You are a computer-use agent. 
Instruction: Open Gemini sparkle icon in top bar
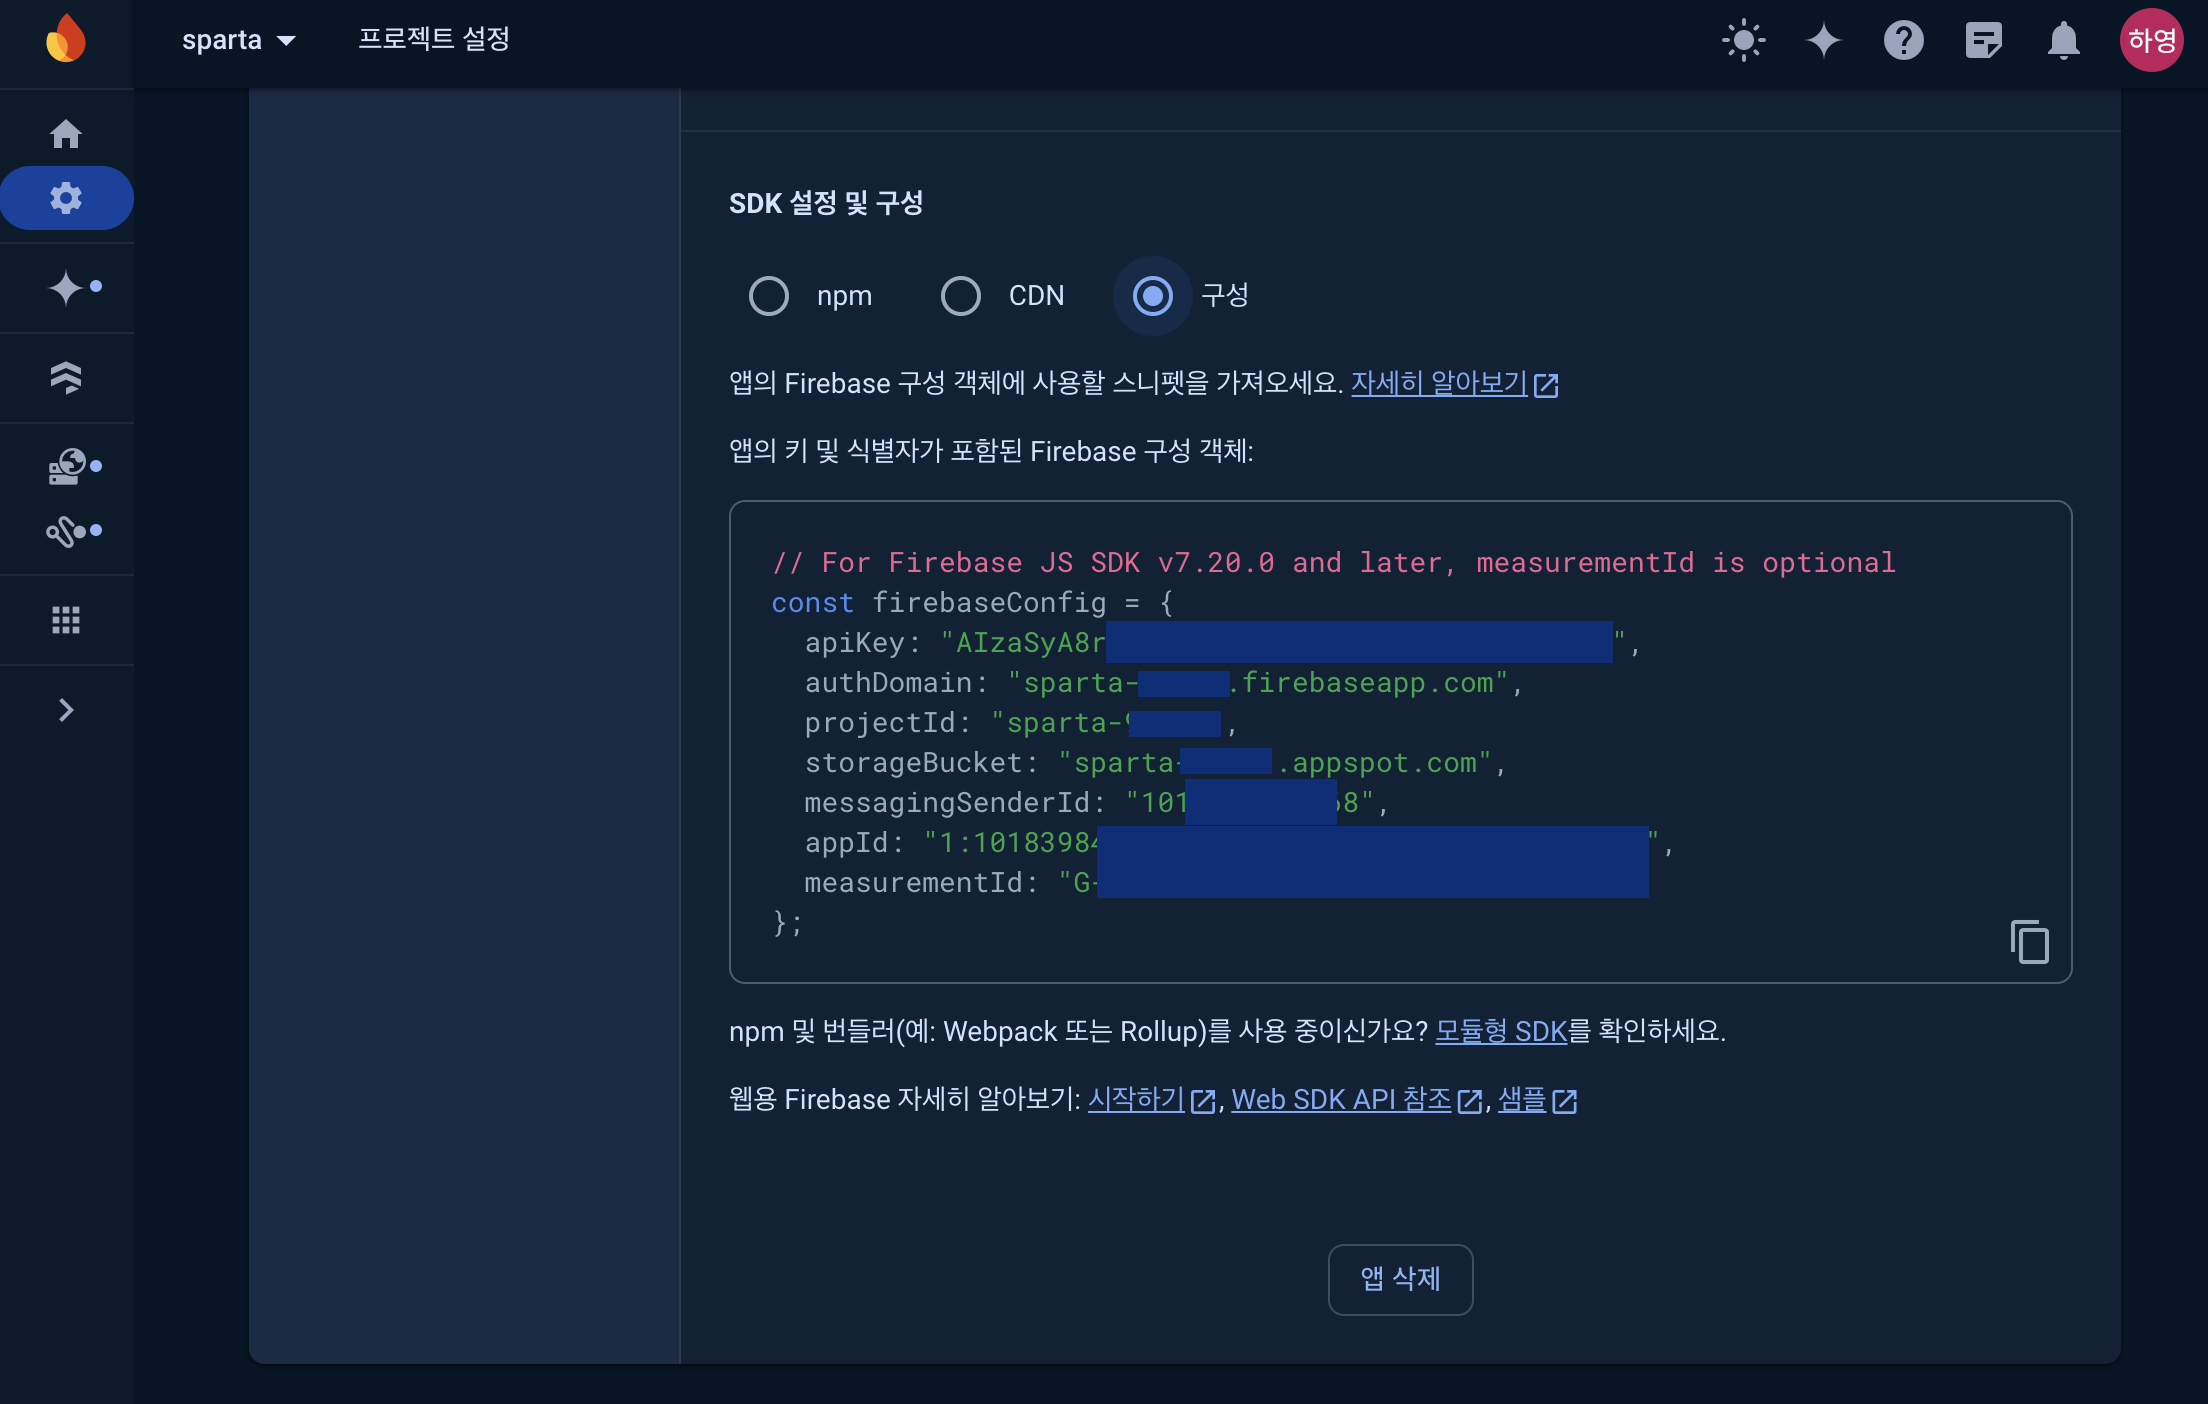1823,41
